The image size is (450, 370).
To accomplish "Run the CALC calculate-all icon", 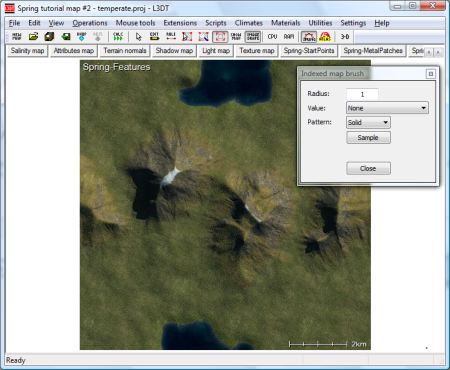I will 118,36.
